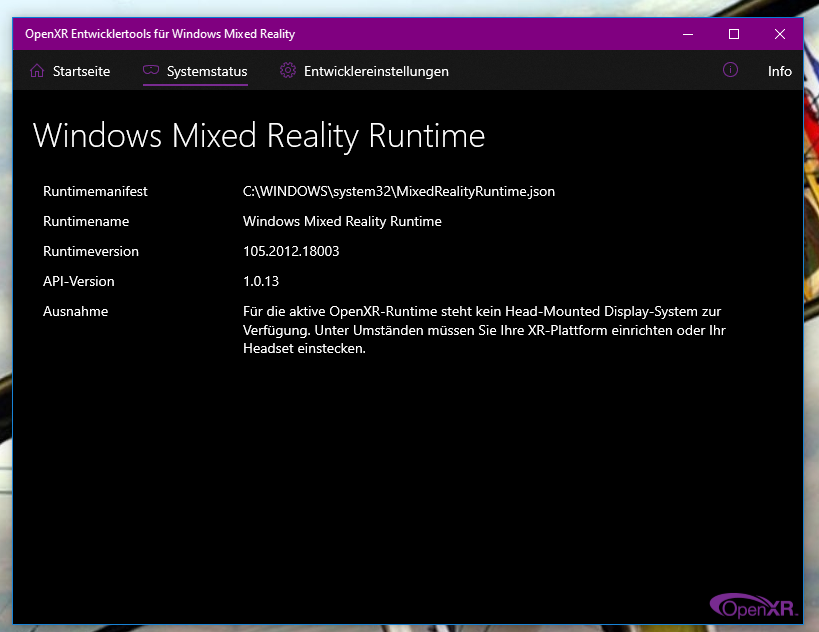Screen dimensions: 819x632
Task: Click the Entwicklereinstellungen gear icon
Action: coord(288,70)
